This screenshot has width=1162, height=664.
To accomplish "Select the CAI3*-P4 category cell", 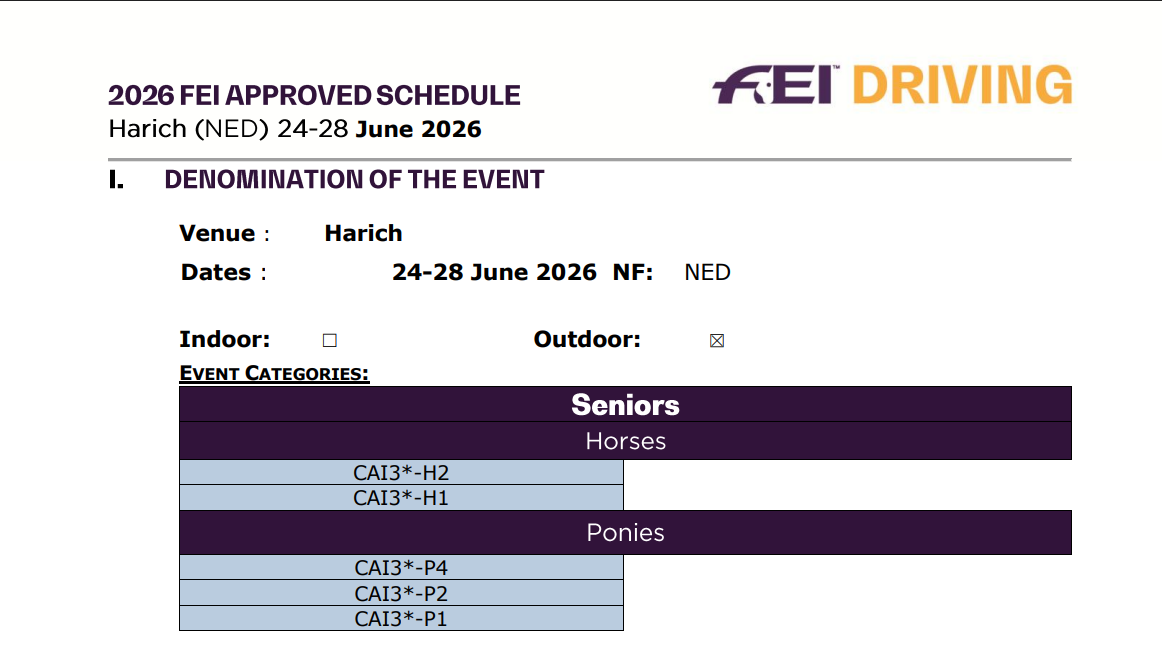I will 401,568.
